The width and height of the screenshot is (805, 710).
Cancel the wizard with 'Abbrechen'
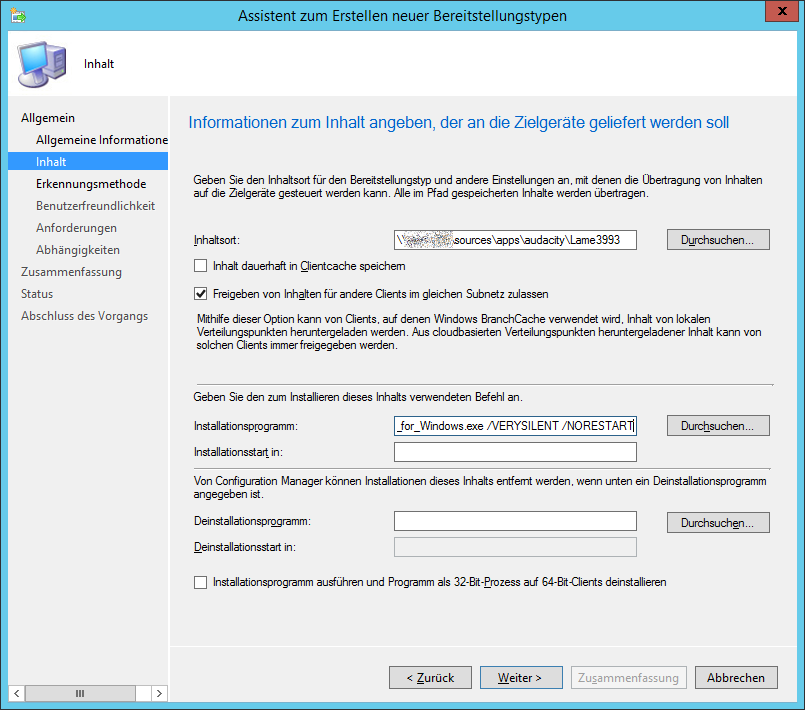[x=736, y=677]
